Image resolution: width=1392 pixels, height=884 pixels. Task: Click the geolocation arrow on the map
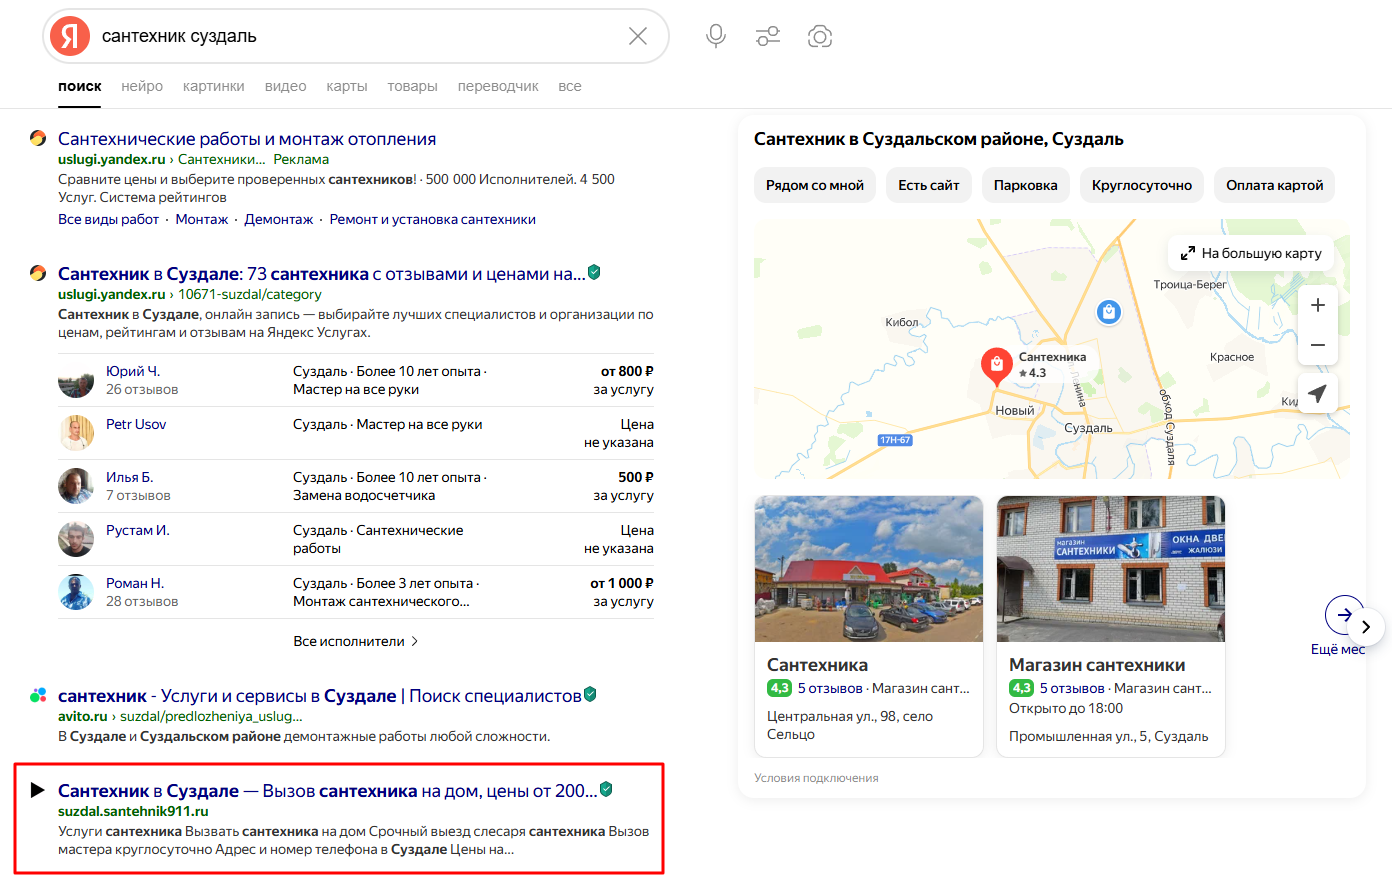tap(1317, 393)
